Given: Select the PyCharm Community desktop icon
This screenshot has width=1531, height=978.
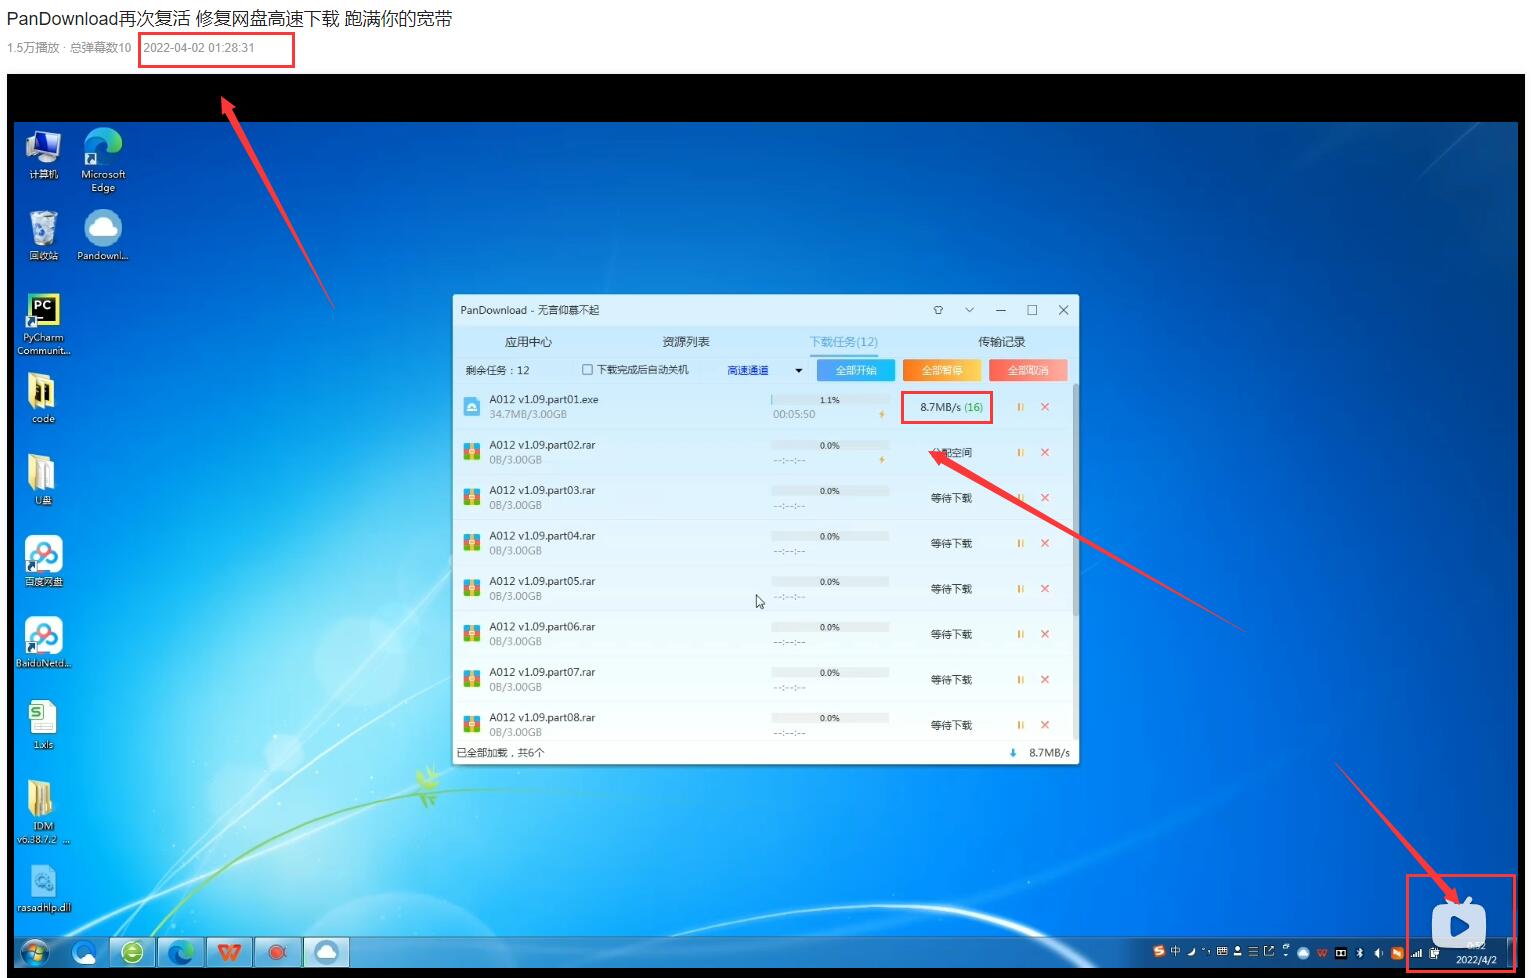Looking at the screenshot, I should click(43, 324).
